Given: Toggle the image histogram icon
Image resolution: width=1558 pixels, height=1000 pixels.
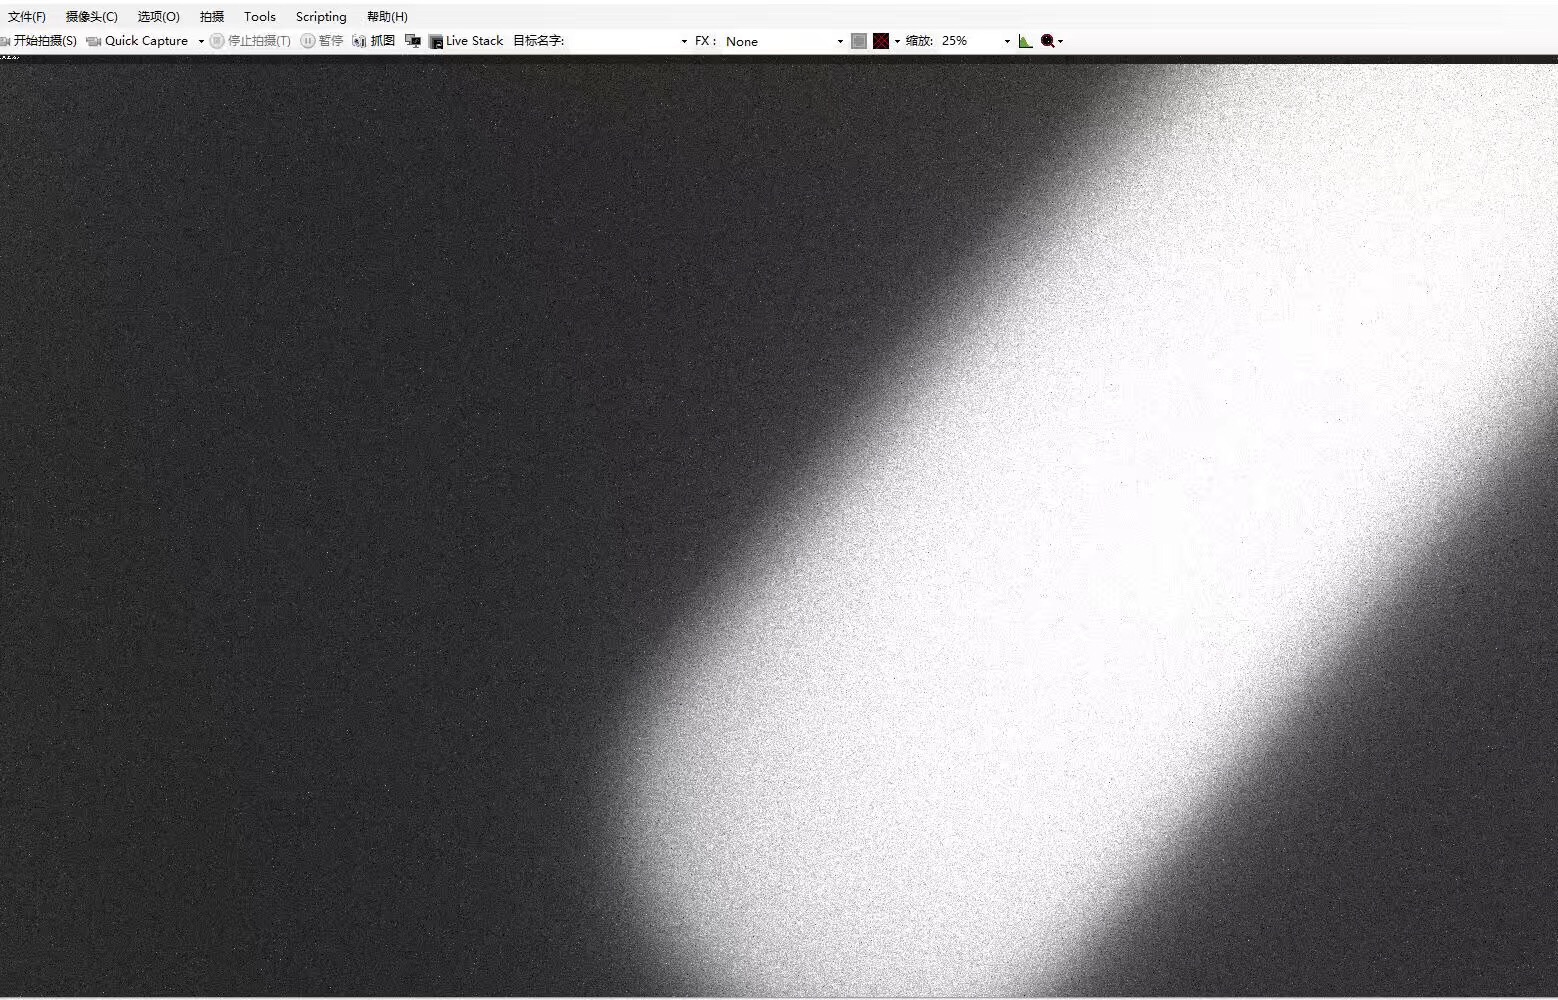Looking at the screenshot, I should pos(1025,41).
